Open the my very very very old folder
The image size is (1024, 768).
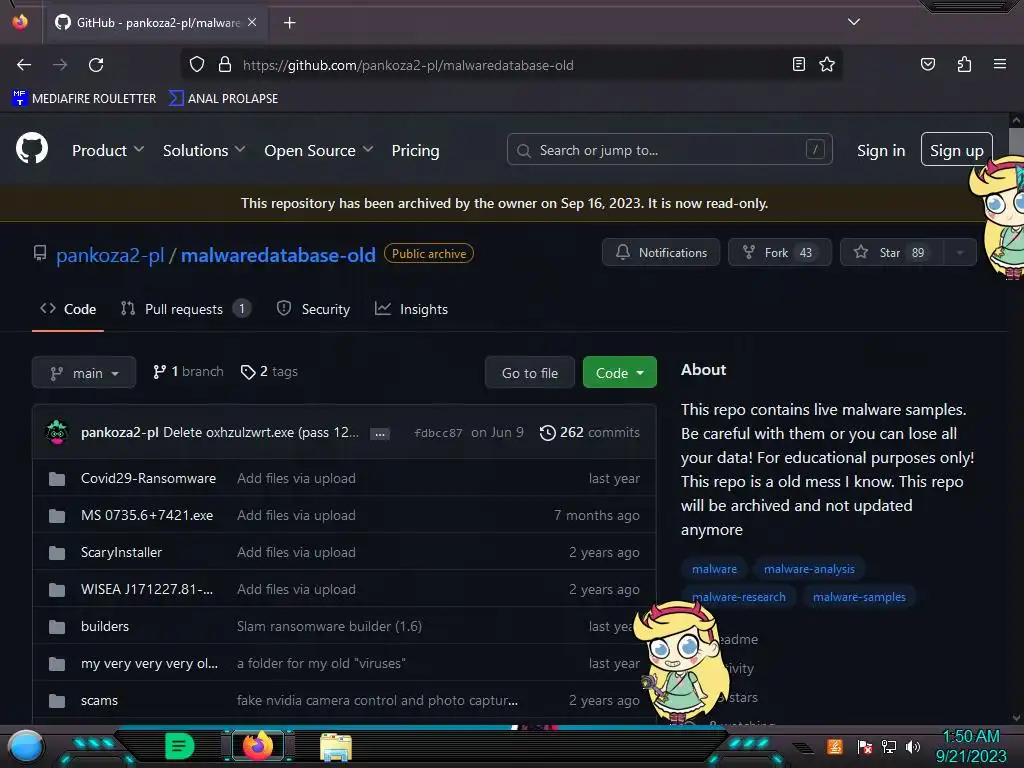(150, 664)
